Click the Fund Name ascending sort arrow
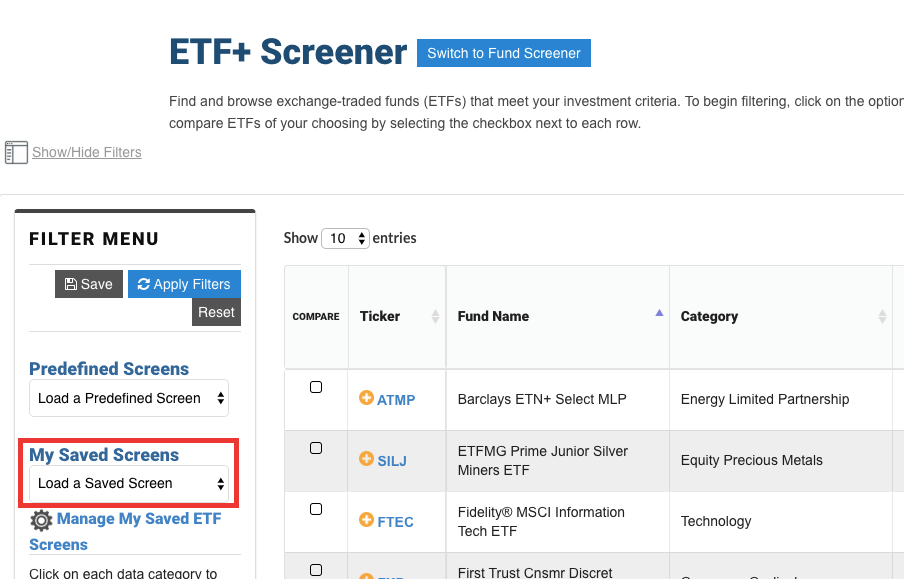 click(659, 313)
